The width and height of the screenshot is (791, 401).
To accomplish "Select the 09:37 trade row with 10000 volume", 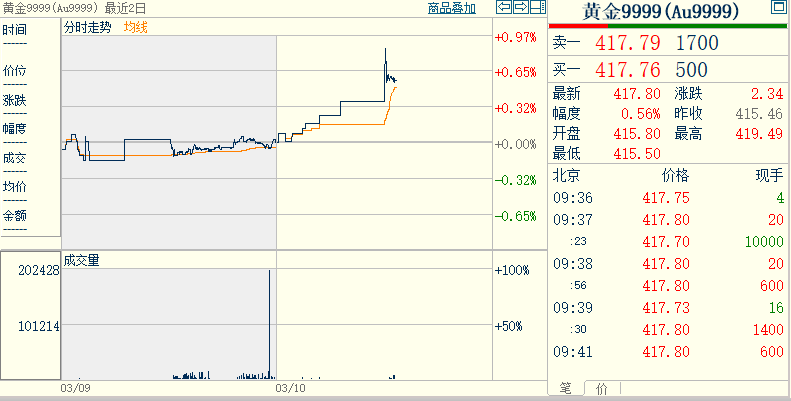I will tap(668, 242).
